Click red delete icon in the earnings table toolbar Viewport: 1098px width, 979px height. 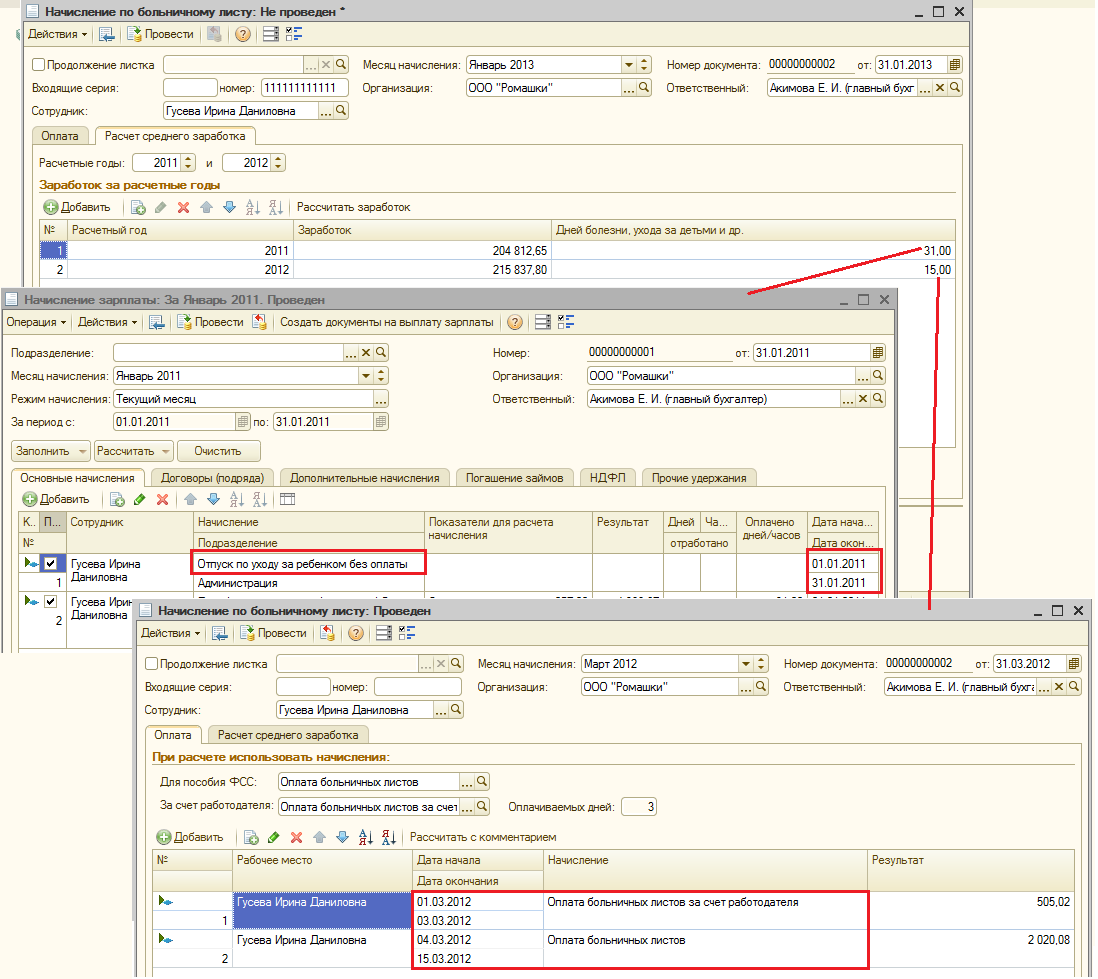[183, 208]
